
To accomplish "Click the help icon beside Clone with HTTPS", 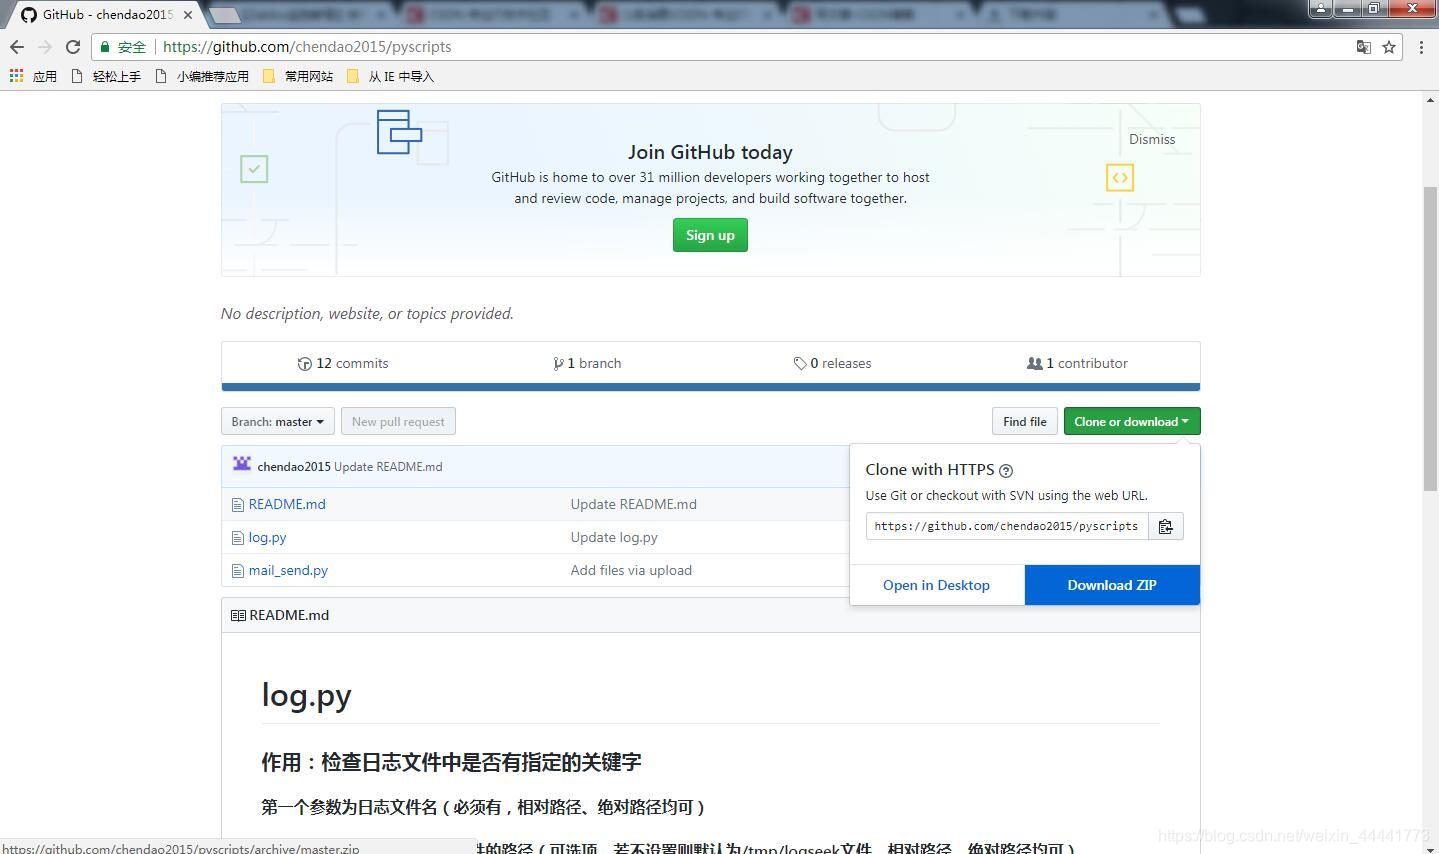I will click(x=1006, y=471).
